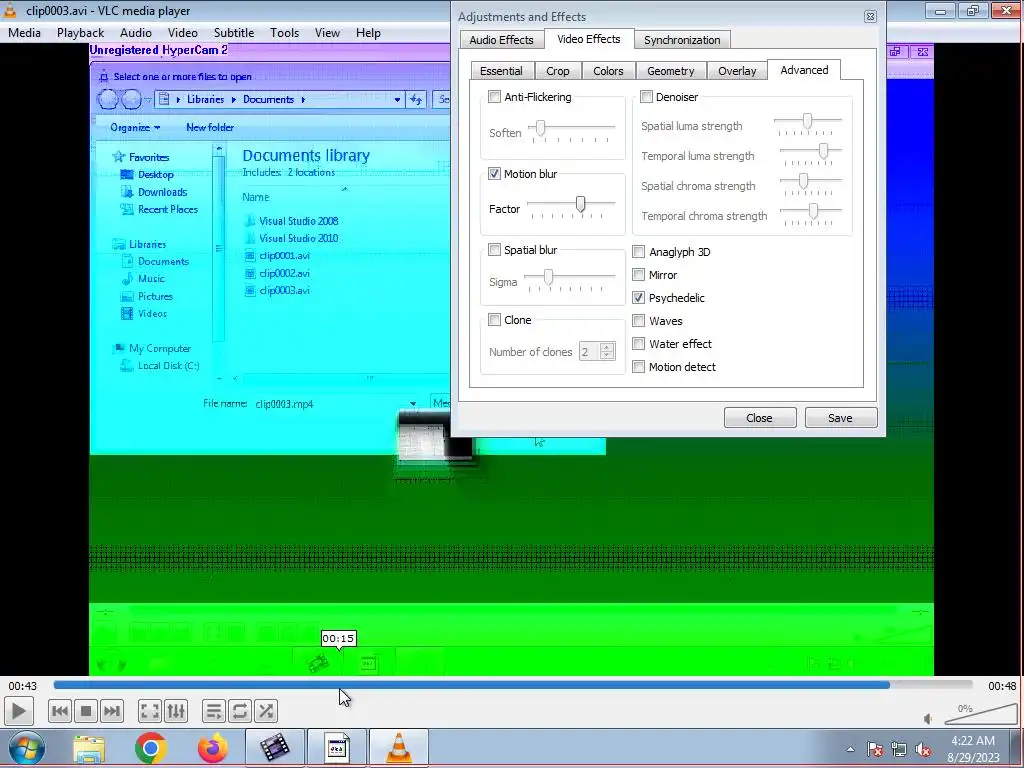Click the elapsed time 00:43 label
This screenshot has width=1024, height=768.
23,686
